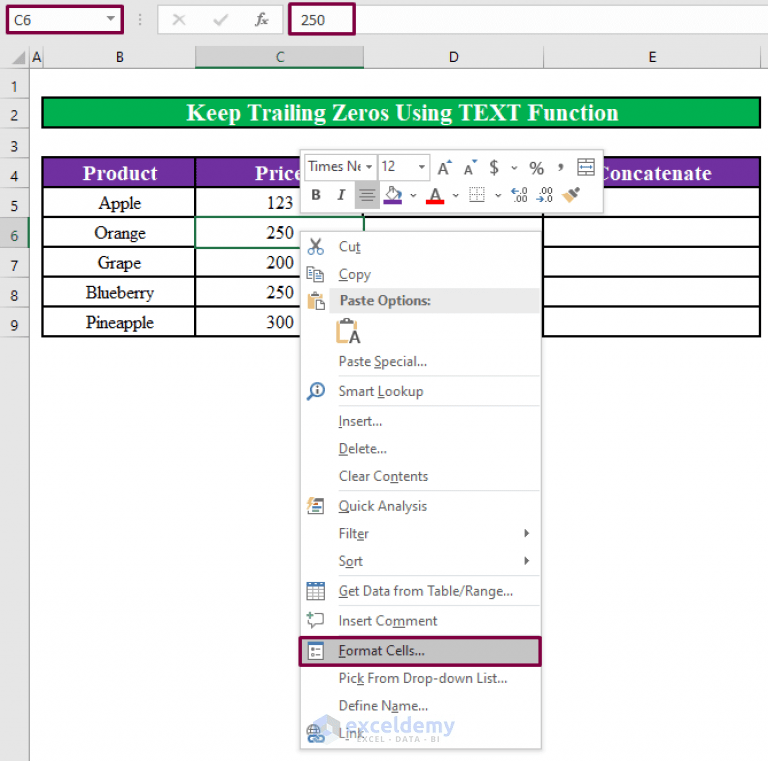
Task: Open Format Cells dialog from menu
Action: [x=420, y=651]
